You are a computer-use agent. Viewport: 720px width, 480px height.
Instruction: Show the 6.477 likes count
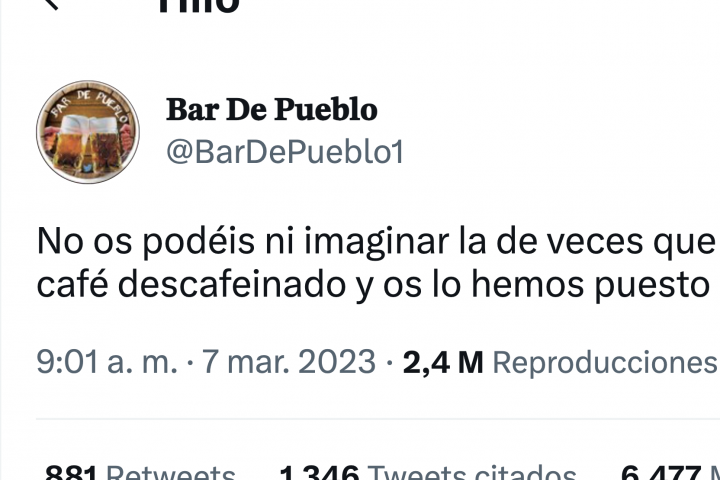click(x=661, y=472)
